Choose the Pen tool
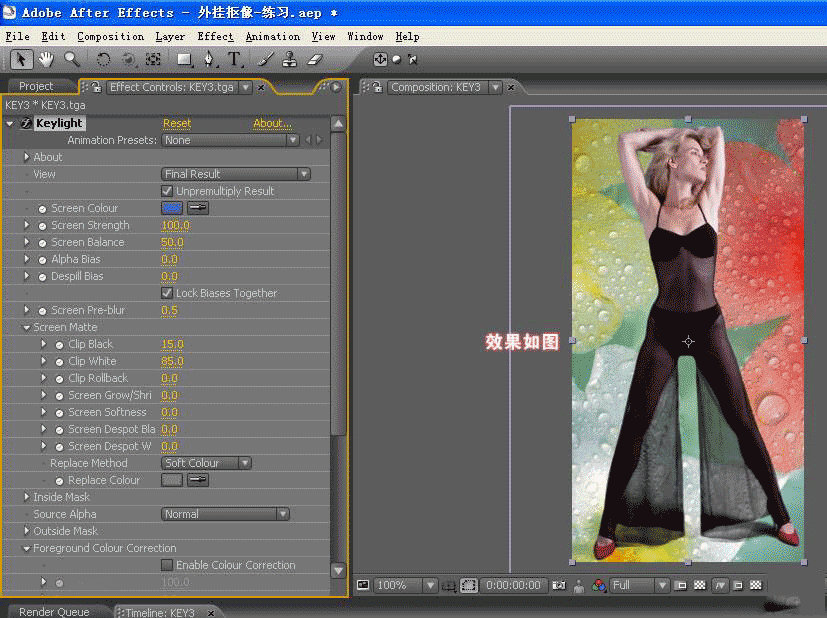The height and width of the screenshot is (618, 827). click(208, 59)
